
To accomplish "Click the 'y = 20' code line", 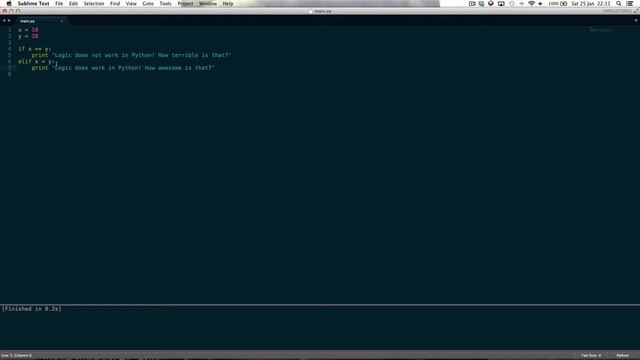I will (28, 36).
